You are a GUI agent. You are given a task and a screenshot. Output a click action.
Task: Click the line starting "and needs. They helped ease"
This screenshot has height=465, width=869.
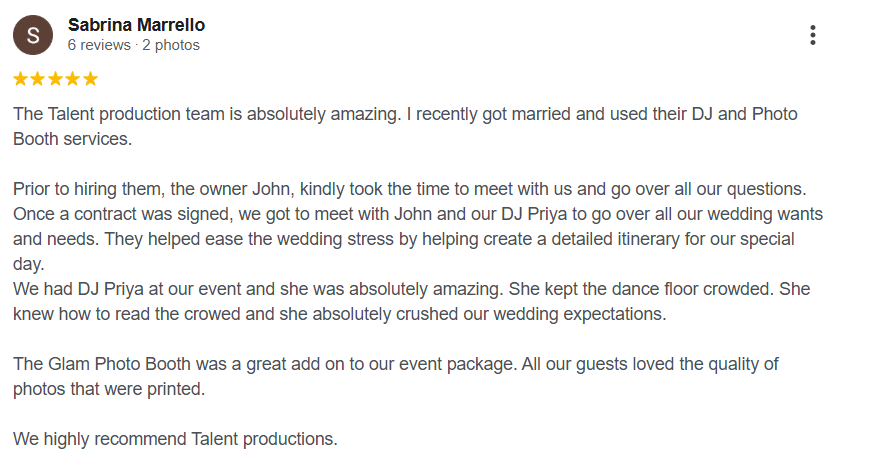click(403, 239)
